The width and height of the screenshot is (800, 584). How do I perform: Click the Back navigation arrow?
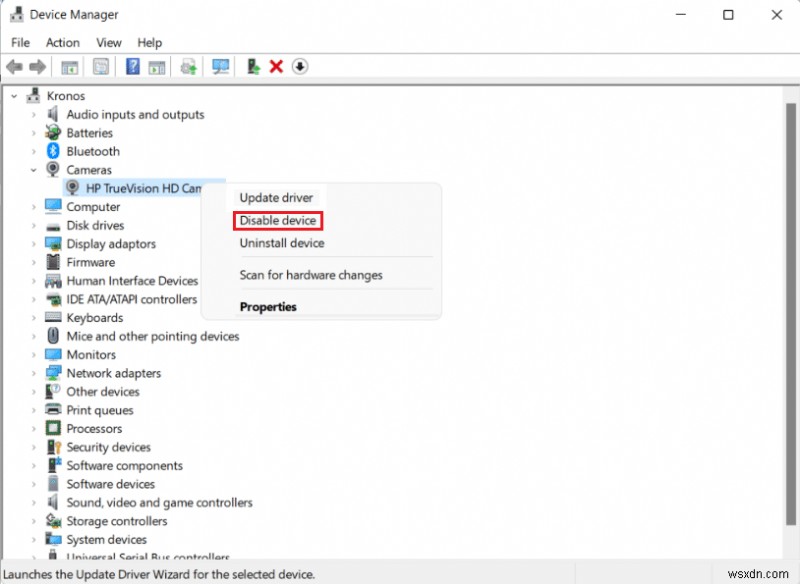click(x=14, y=66)
